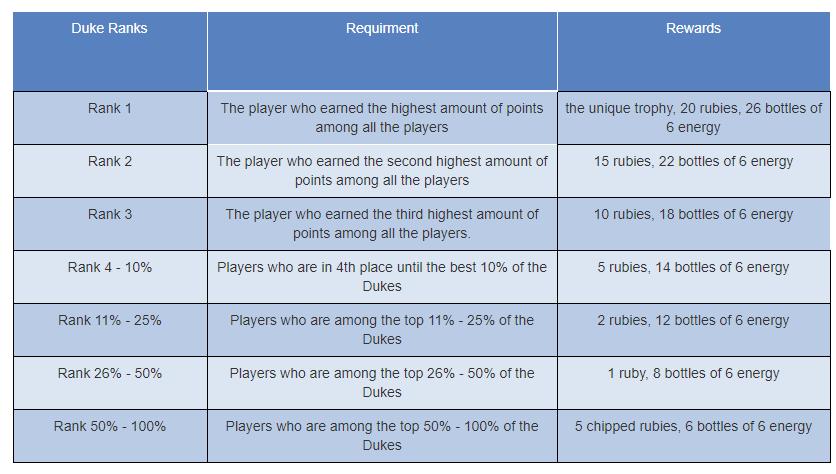Select the 1 ruby, 8 bottles reward cell
The width and height of the screenshot is (836, 474).
[694, 383]
